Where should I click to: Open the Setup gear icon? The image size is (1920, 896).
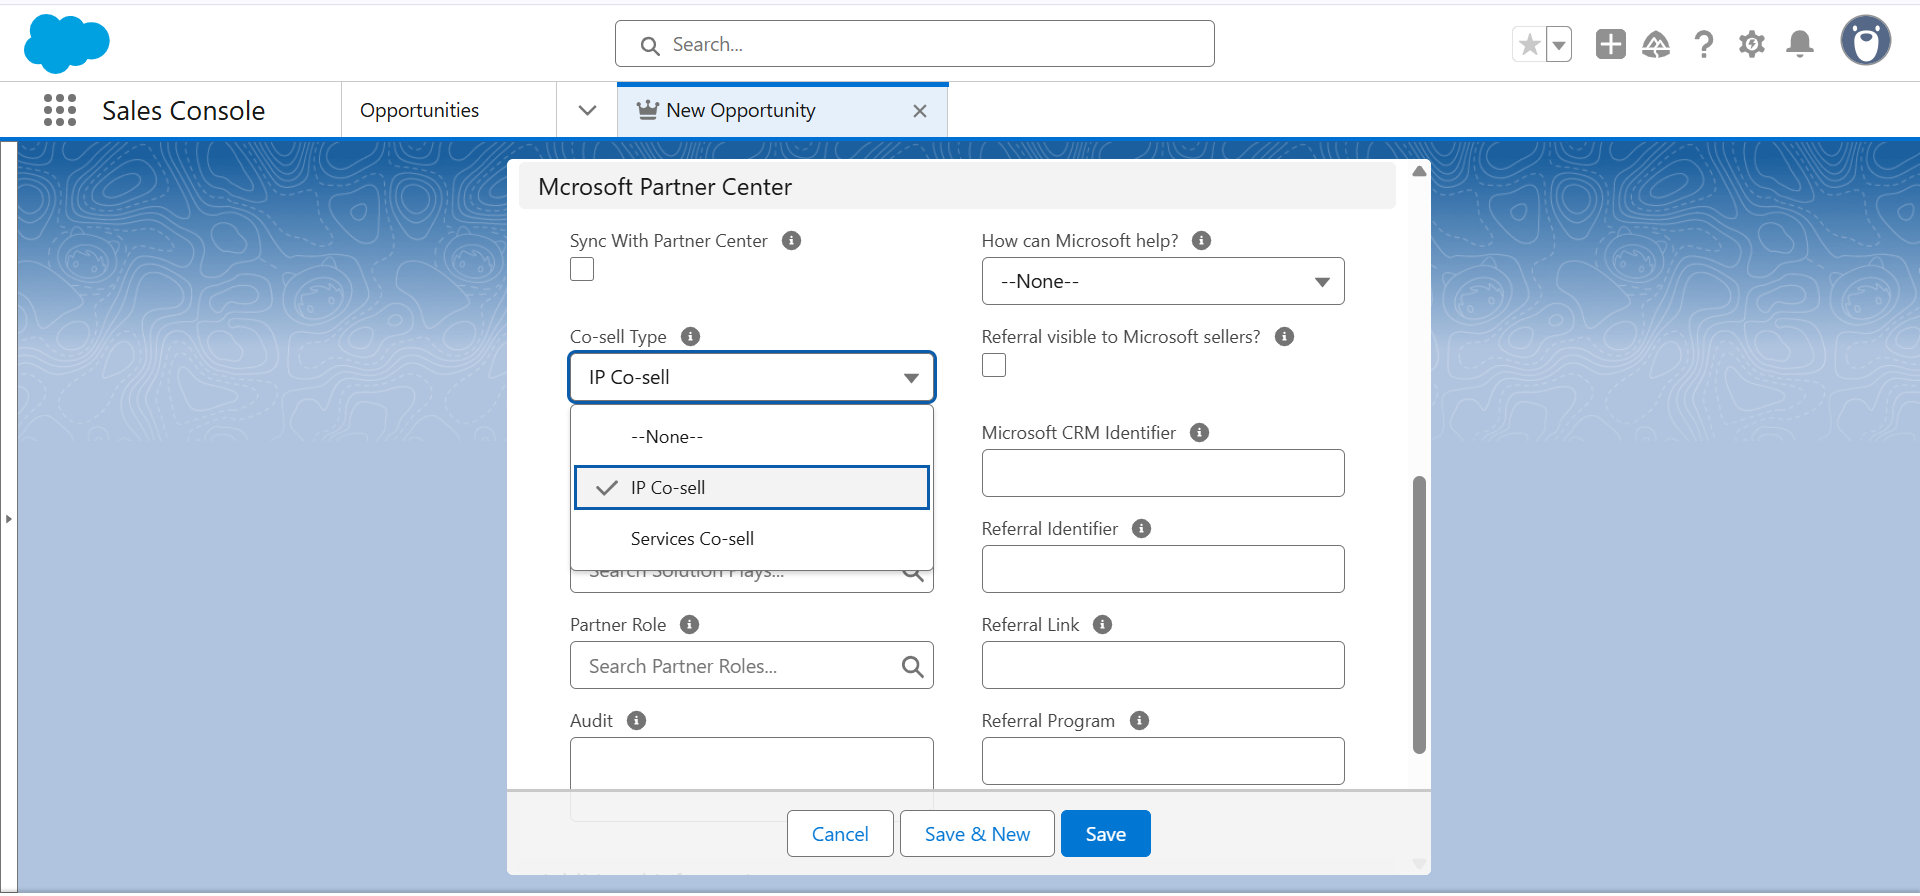1752,44
